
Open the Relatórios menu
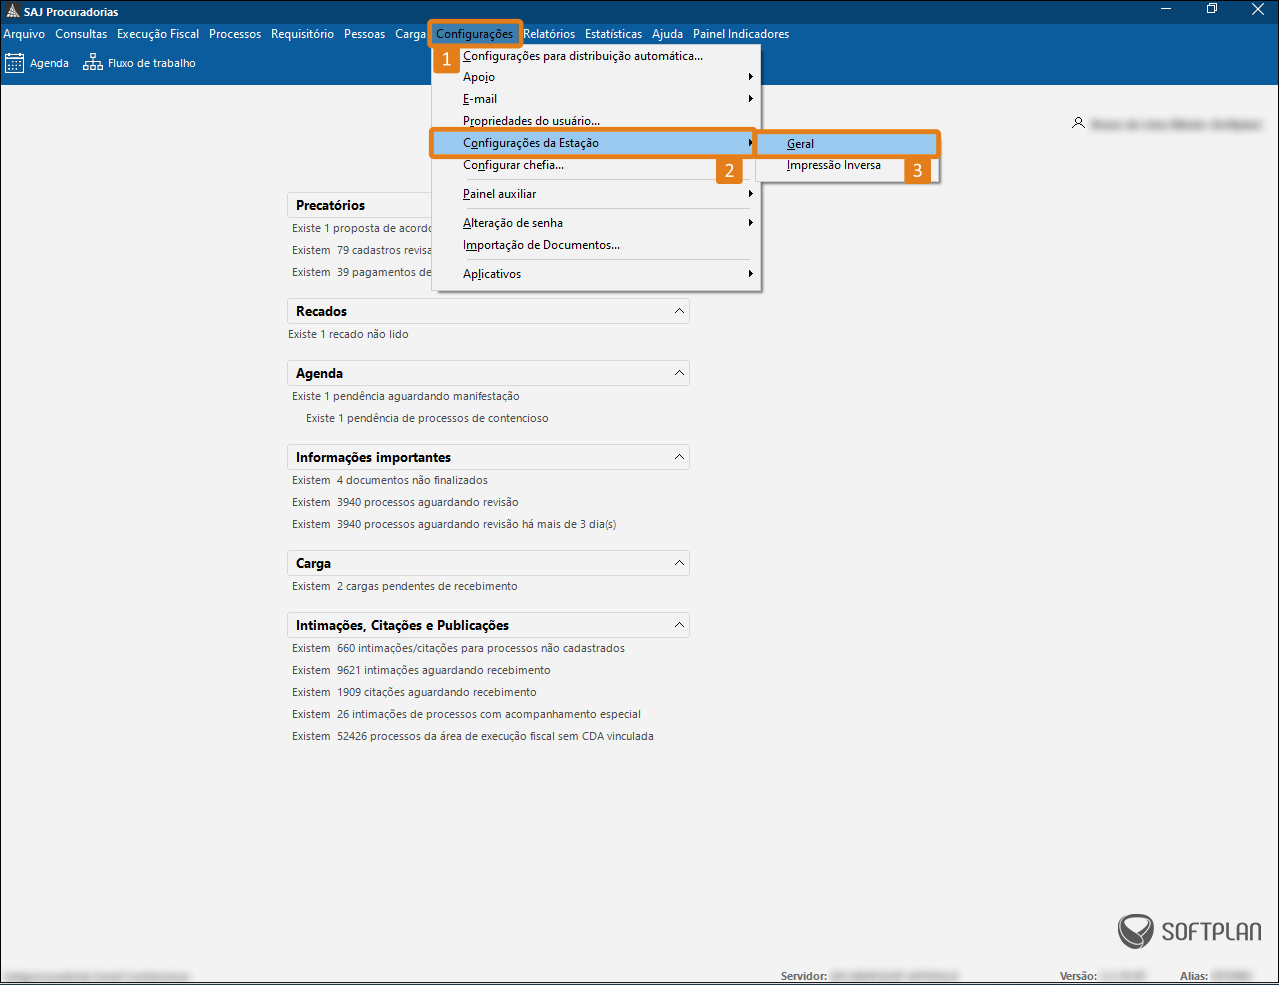click(x=549, y=34)
